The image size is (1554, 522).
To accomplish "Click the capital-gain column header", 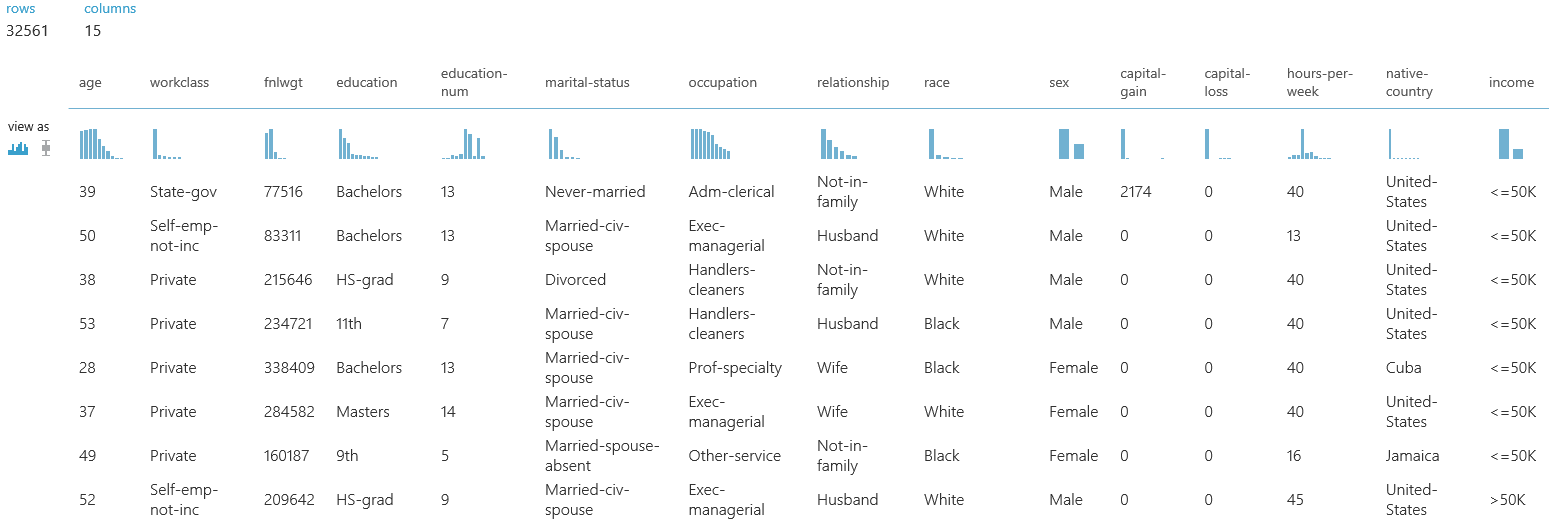I will (x=1141, y=82).
